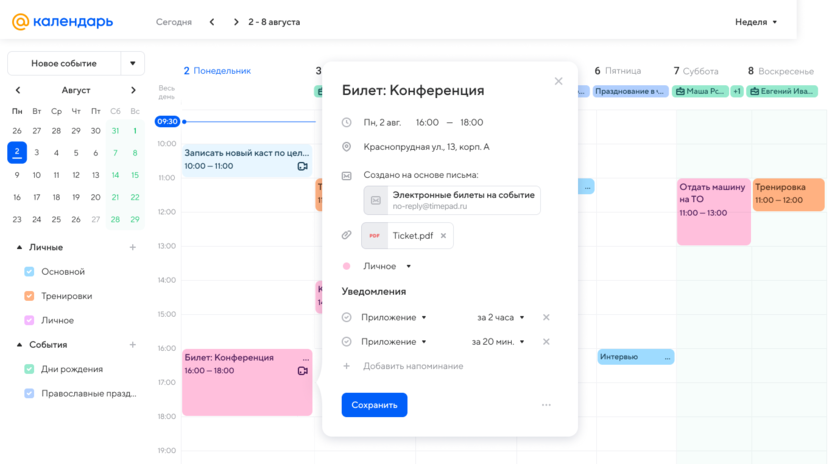Save event with Сохранить button
The width and height of the screenshot is (832, 464).
pos(374,405)
